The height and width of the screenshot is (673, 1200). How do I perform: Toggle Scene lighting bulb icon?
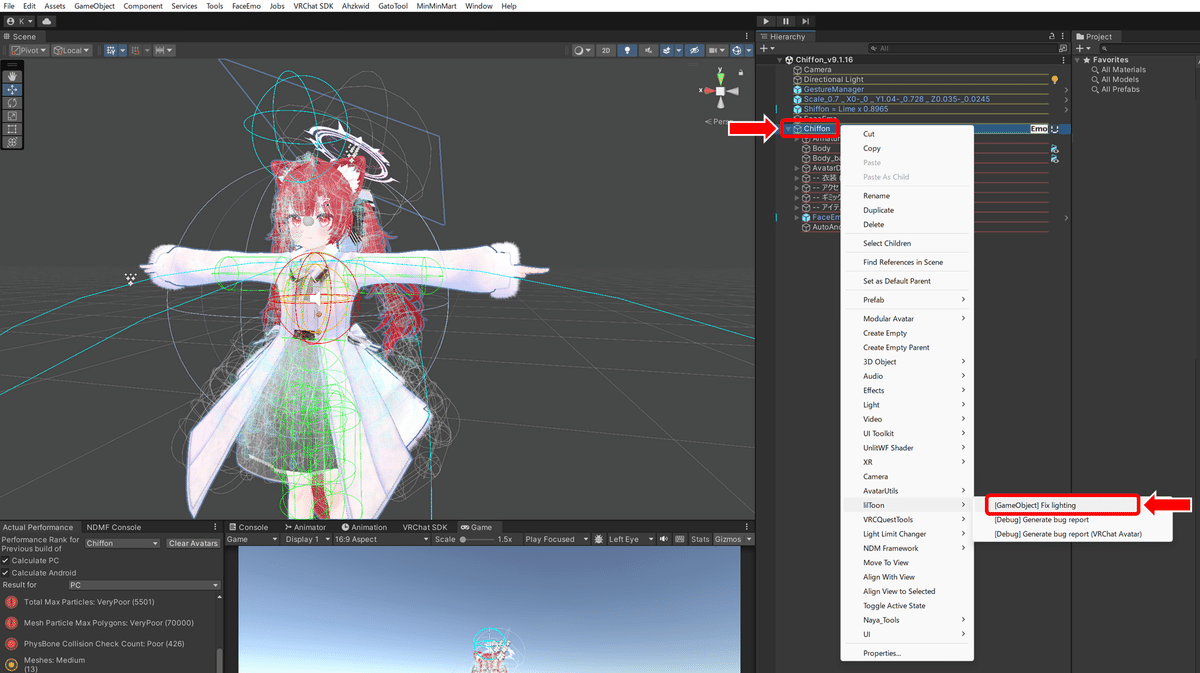pyautogui.click(x=627, y=50)
